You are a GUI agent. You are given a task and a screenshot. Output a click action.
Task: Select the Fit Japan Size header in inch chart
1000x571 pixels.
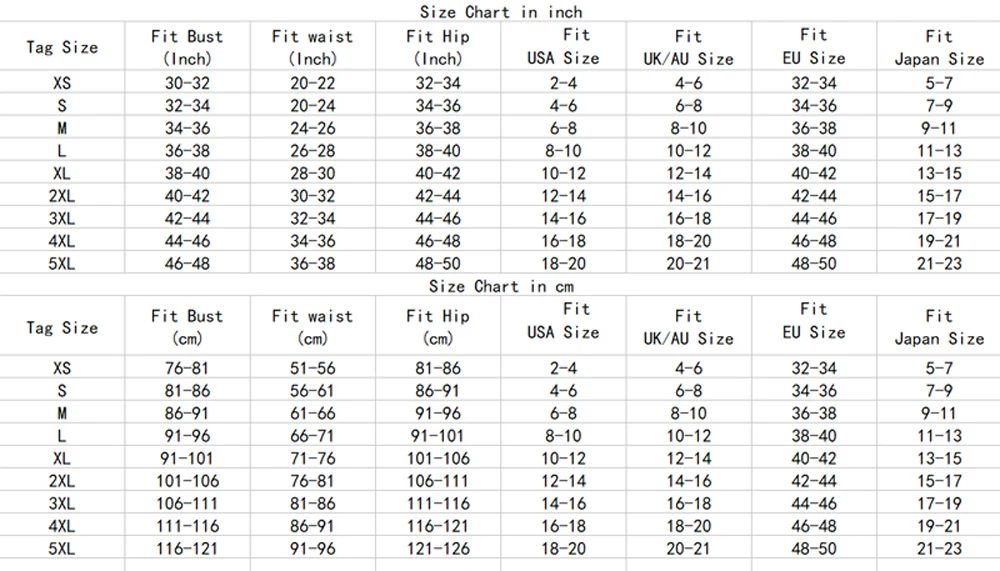939,47
